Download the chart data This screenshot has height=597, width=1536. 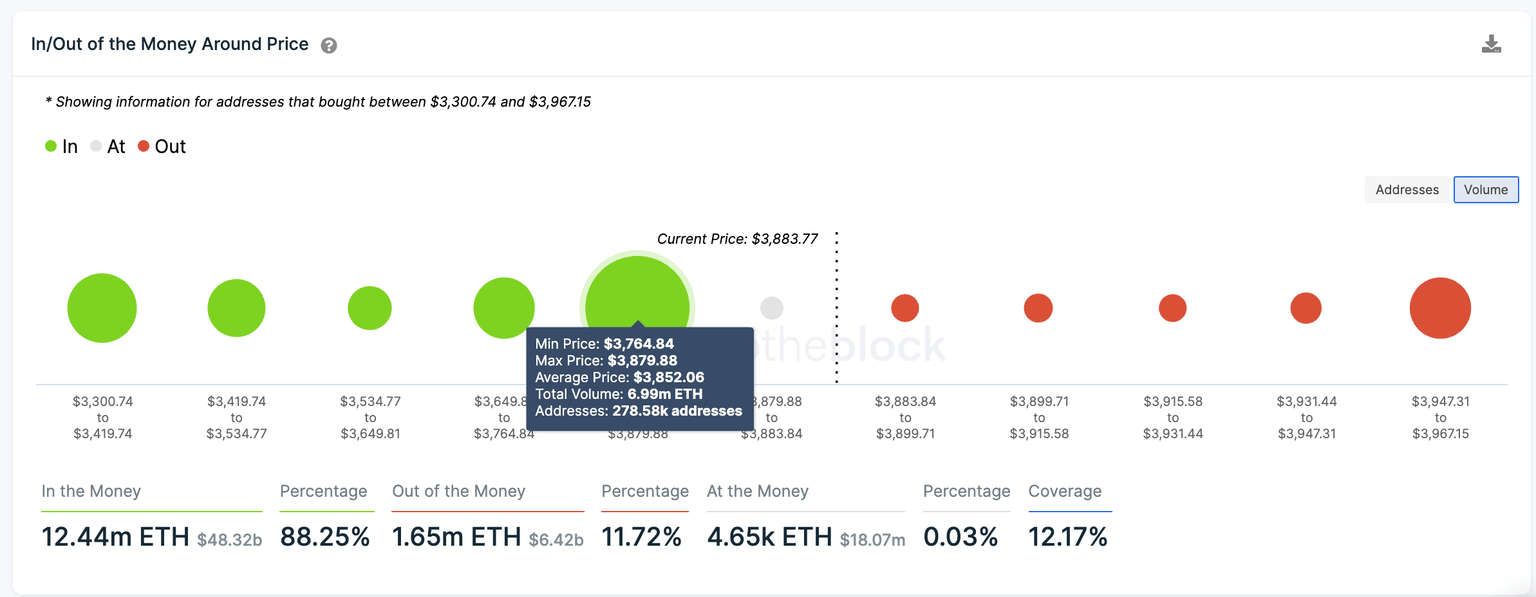coord(1491,44)
